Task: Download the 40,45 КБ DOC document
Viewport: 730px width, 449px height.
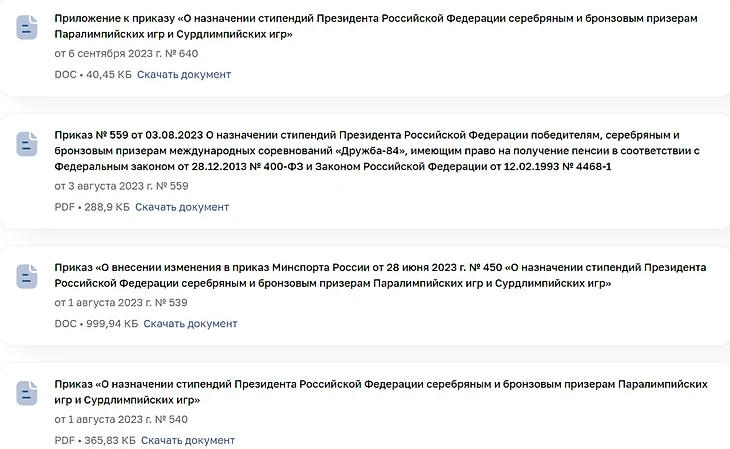Action: click(x=184, y=75)
